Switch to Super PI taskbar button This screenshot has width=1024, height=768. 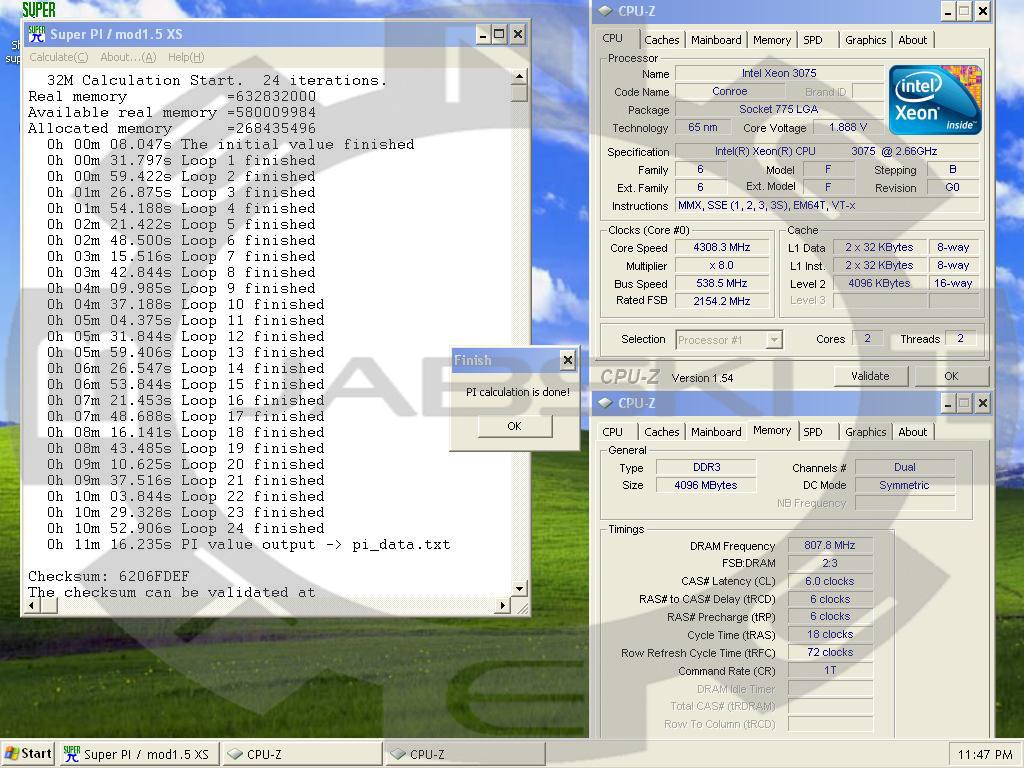coord(138,754)
